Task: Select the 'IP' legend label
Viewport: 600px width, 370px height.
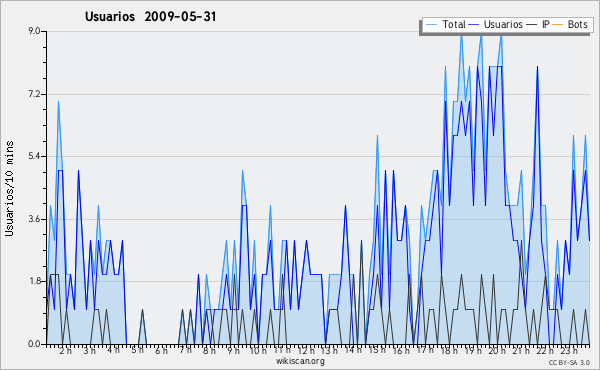Action: click(546, 24)
